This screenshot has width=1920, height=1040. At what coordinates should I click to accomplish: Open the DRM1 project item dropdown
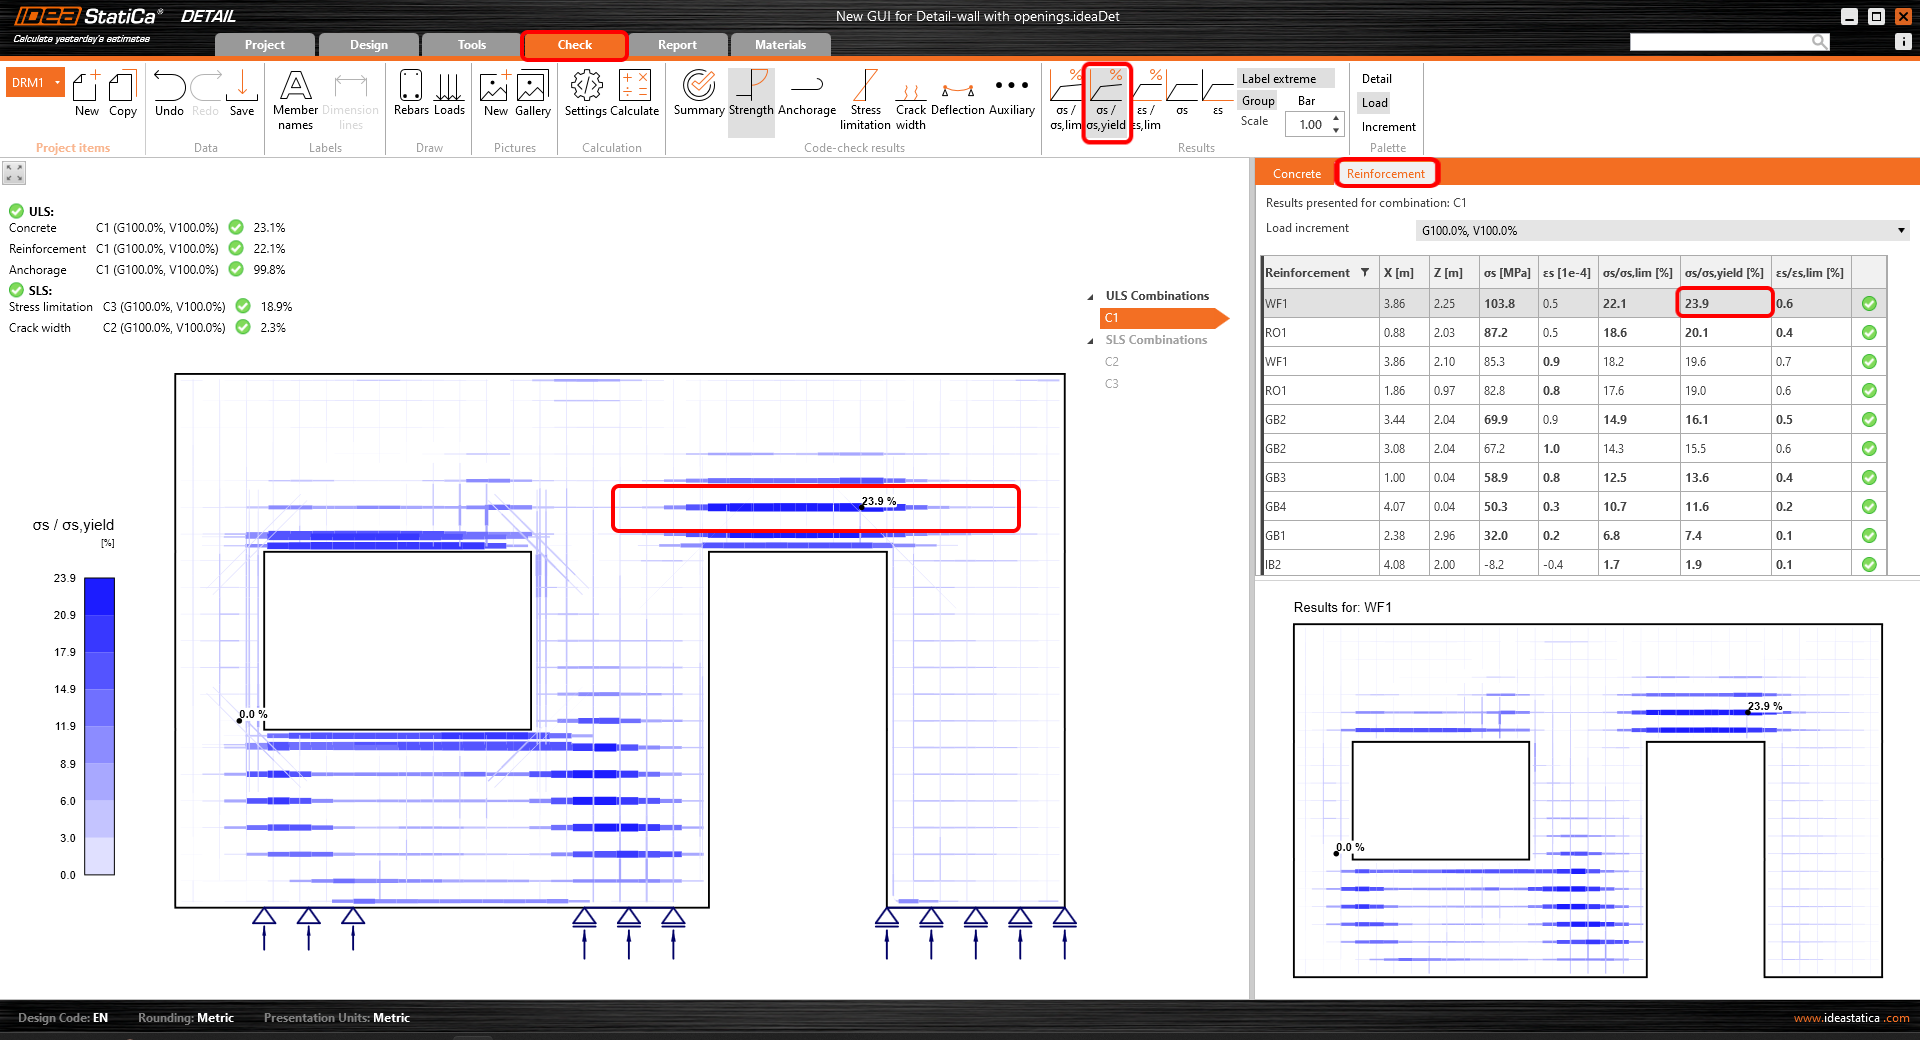[57, 83]
